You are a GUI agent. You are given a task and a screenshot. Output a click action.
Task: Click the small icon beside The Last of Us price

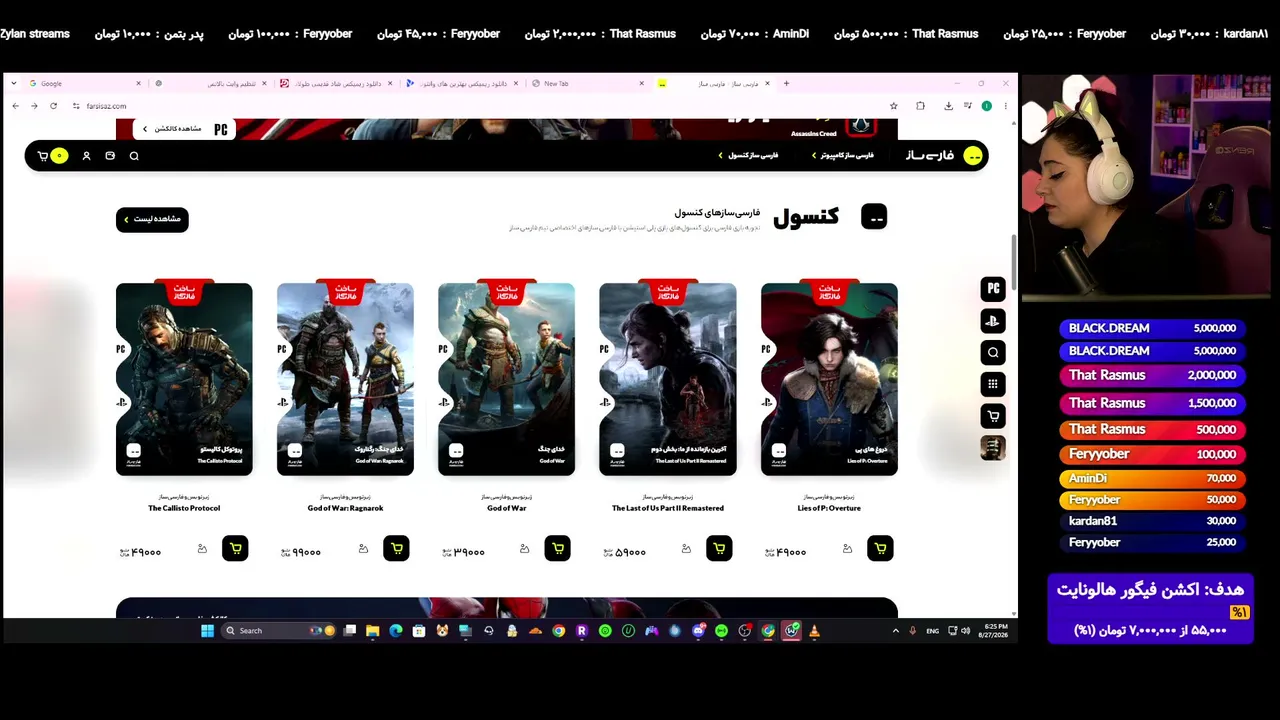(x=686, y=548)
